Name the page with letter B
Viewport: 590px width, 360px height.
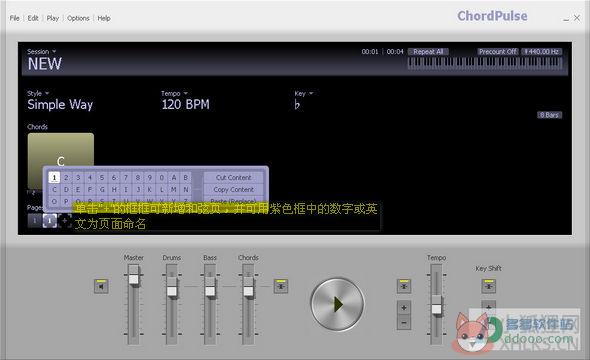[186, 177]
